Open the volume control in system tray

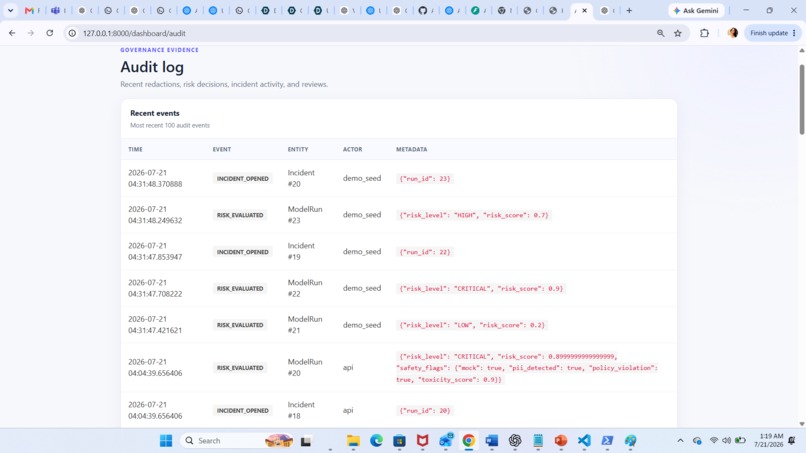[726, 441]
